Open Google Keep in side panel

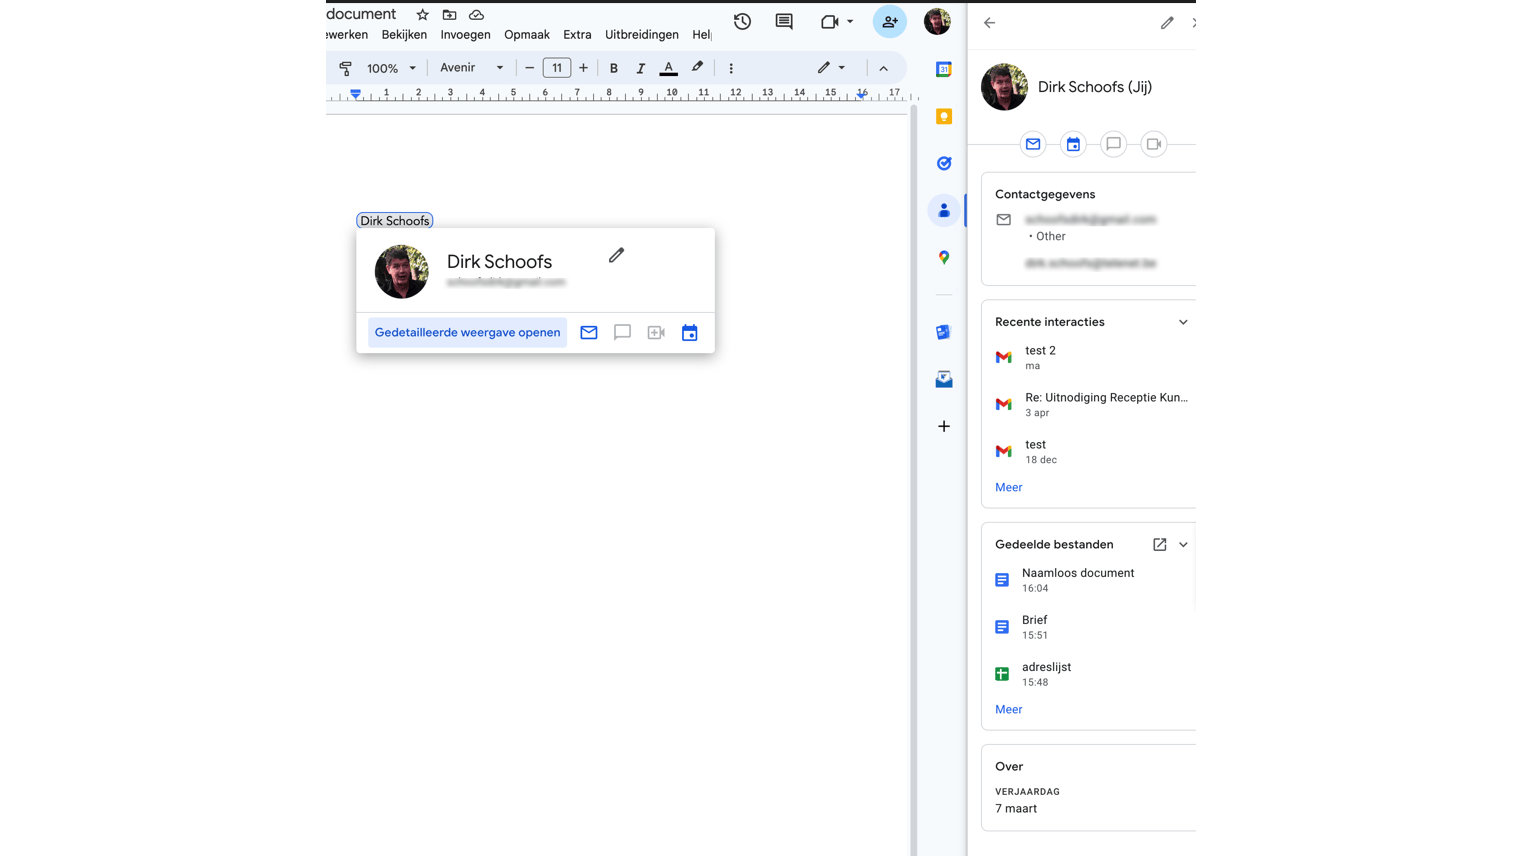[x=944, y=116]
